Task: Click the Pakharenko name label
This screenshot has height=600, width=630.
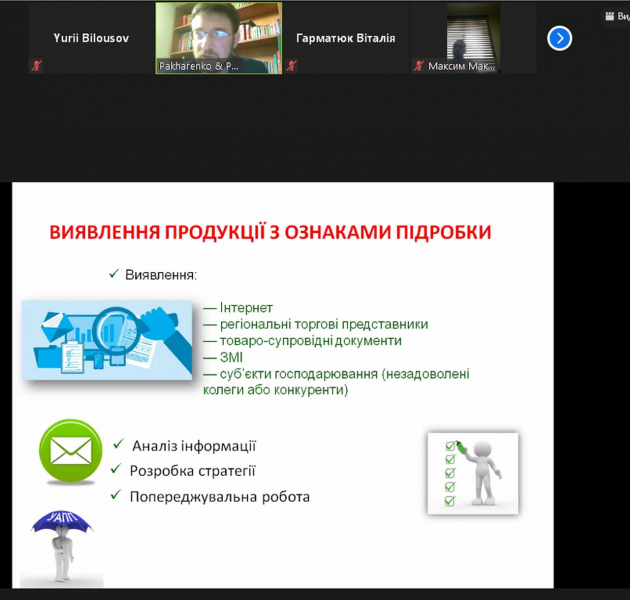Action: tap(199, 66)
